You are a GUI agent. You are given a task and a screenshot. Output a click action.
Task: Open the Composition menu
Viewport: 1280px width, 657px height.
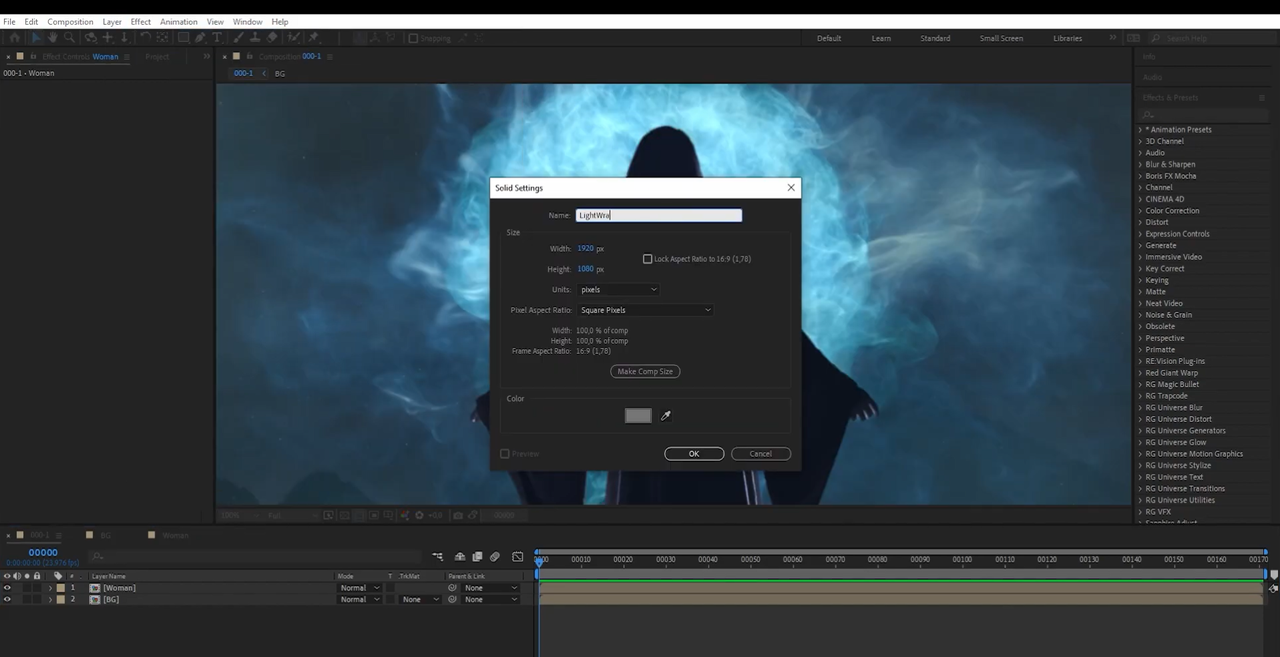(70, 21)
